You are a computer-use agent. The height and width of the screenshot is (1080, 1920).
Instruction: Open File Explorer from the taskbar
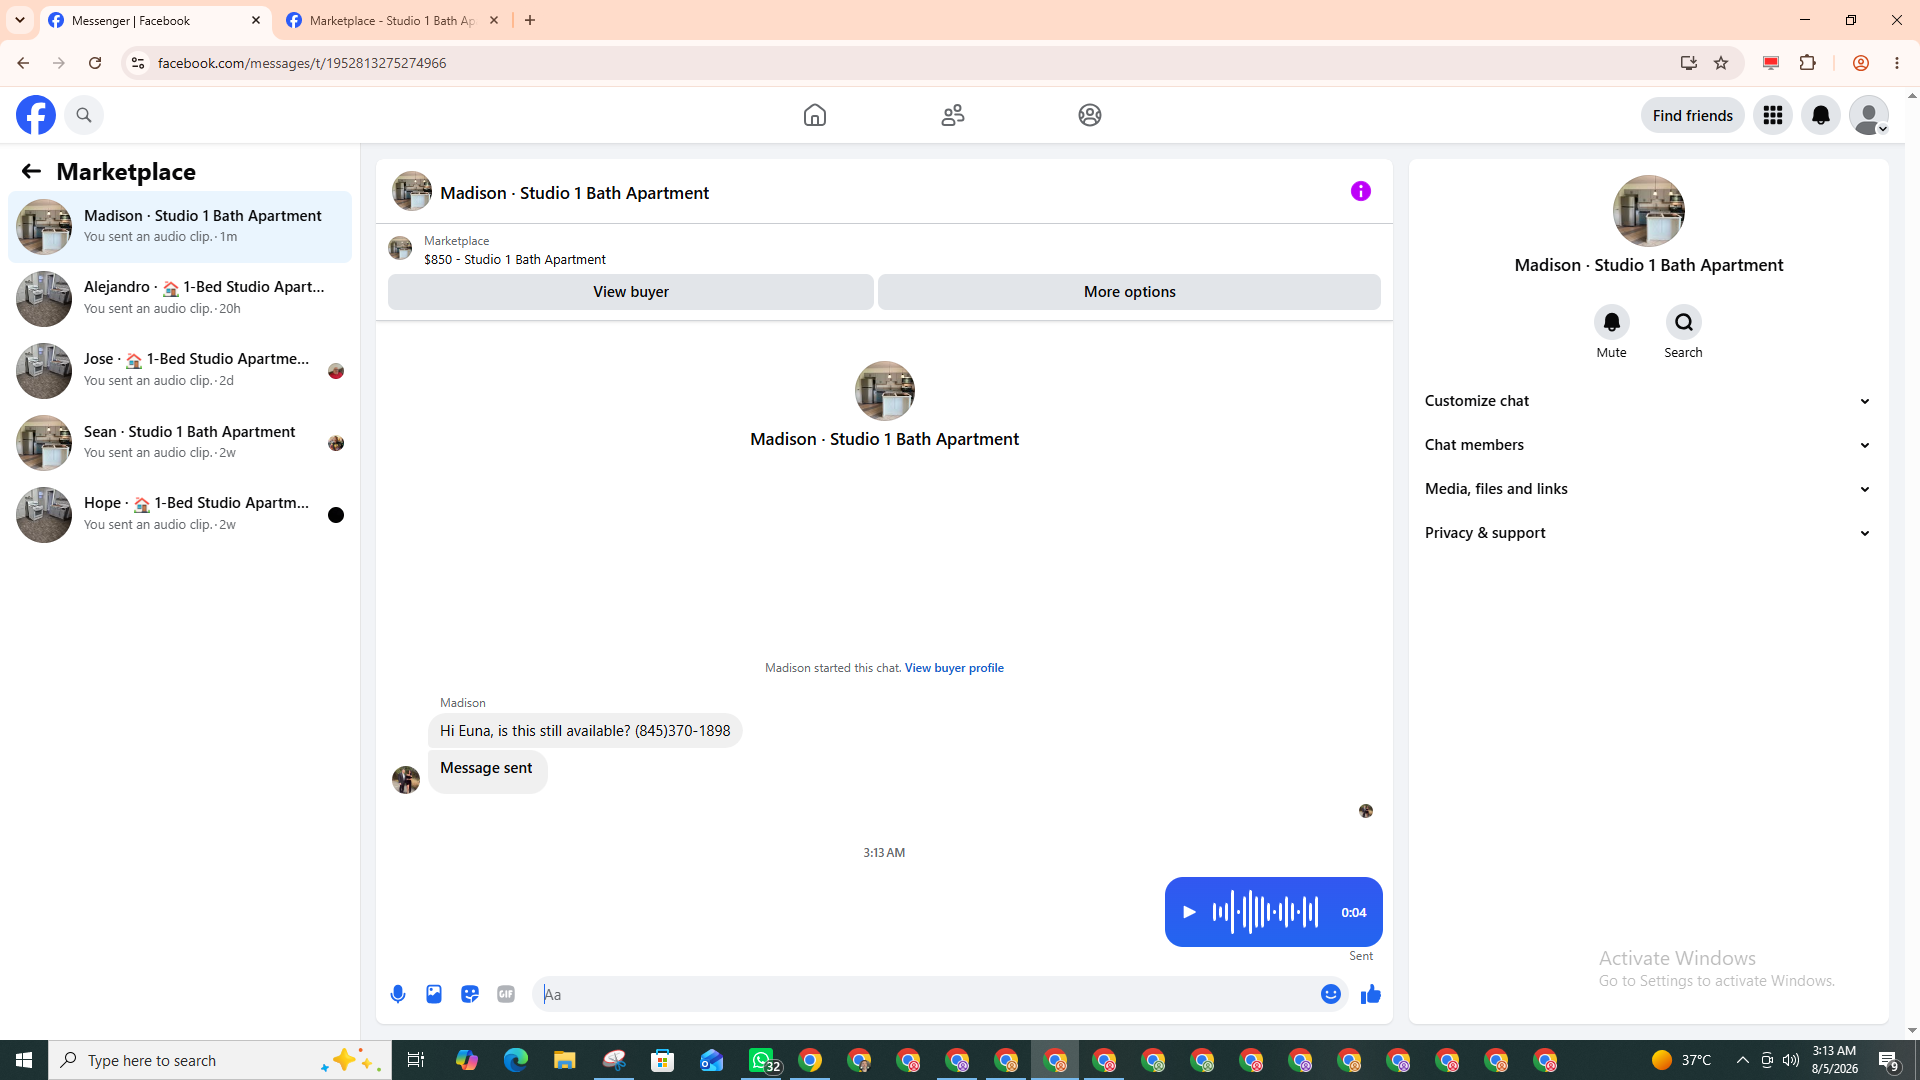565,1060
